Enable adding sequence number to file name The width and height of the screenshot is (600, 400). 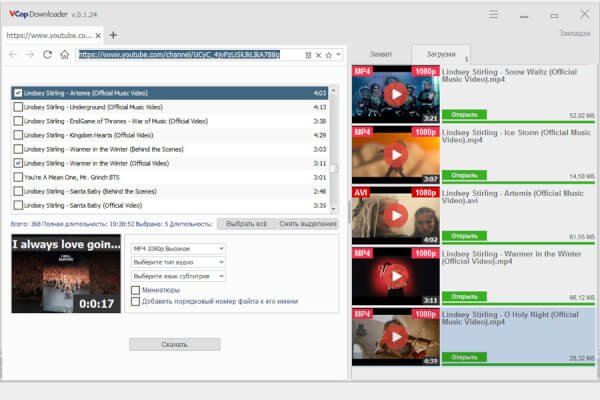(135, 302)
